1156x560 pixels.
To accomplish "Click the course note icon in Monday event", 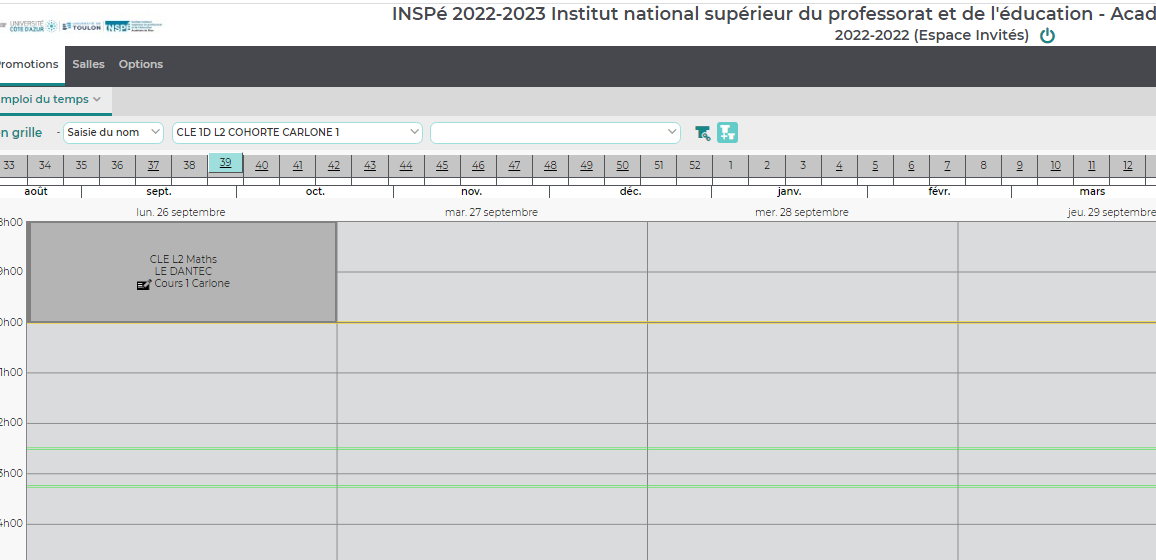I will pos(144,284).
